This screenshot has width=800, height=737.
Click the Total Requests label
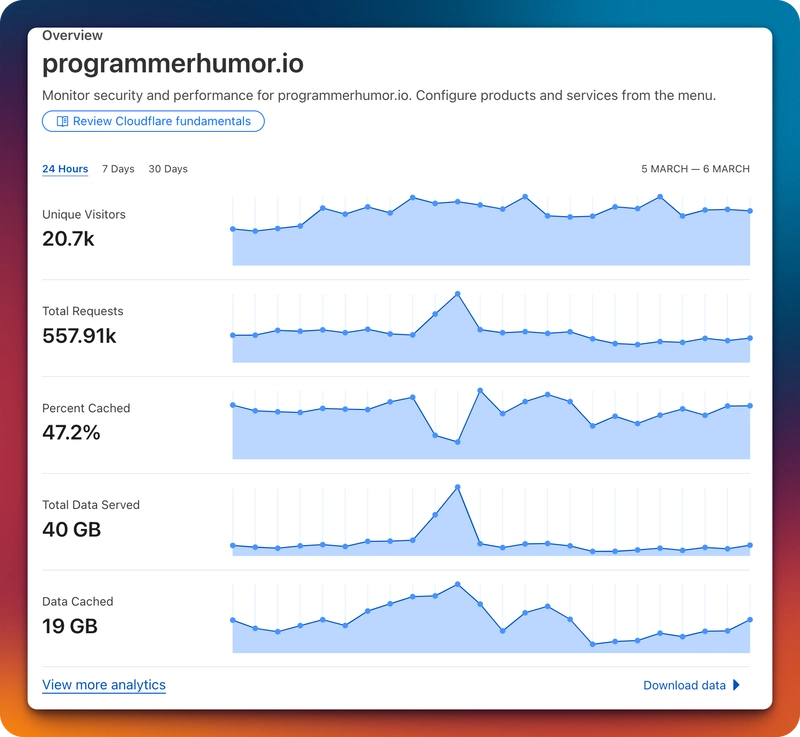(x=83, y=311)
